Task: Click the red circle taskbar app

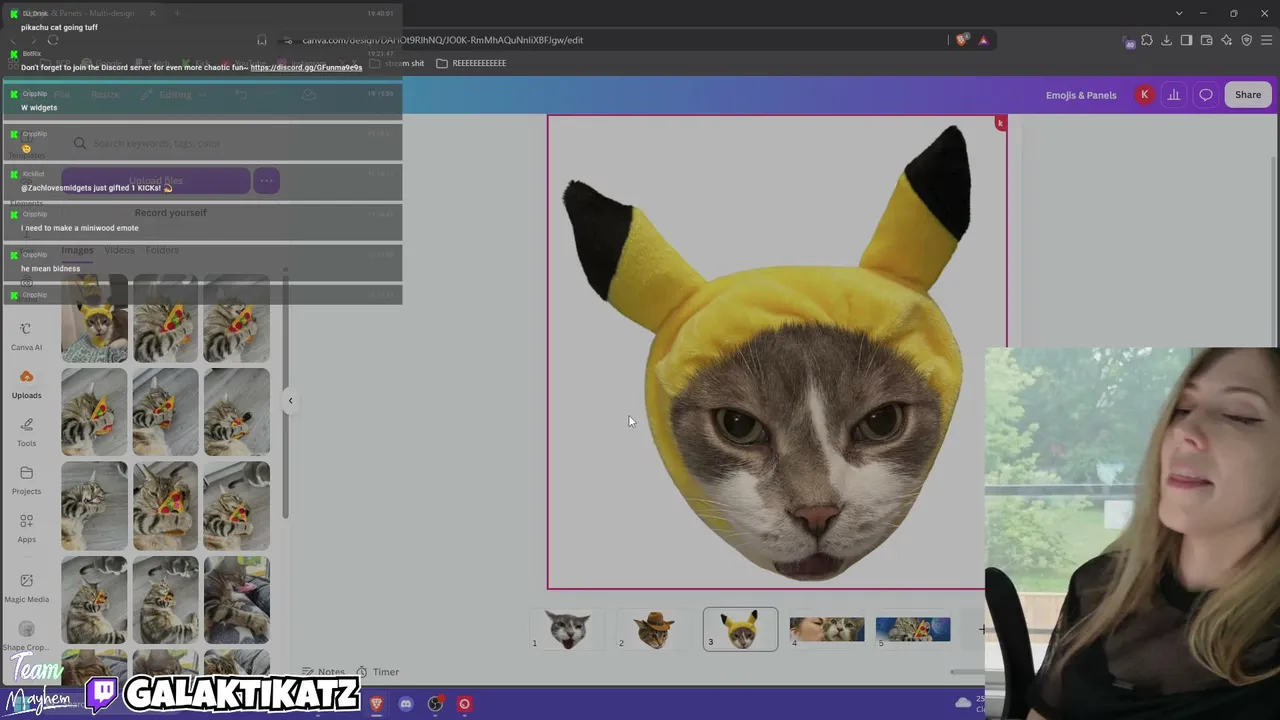Action: click(464, 704)
